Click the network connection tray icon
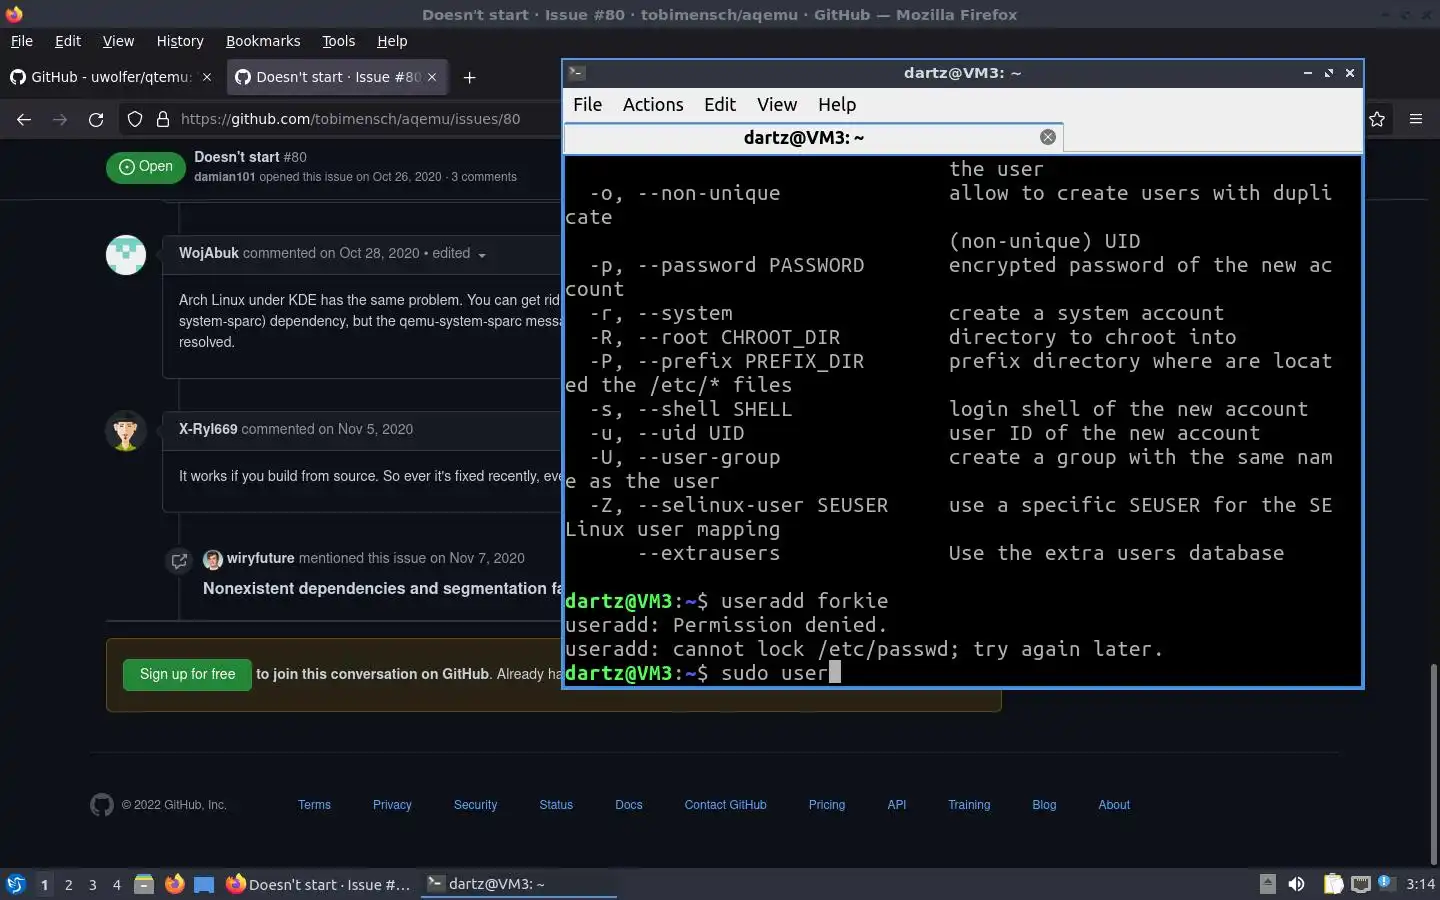The width and height of the screenshot is (1440, 900). [x=1360, y=884]
